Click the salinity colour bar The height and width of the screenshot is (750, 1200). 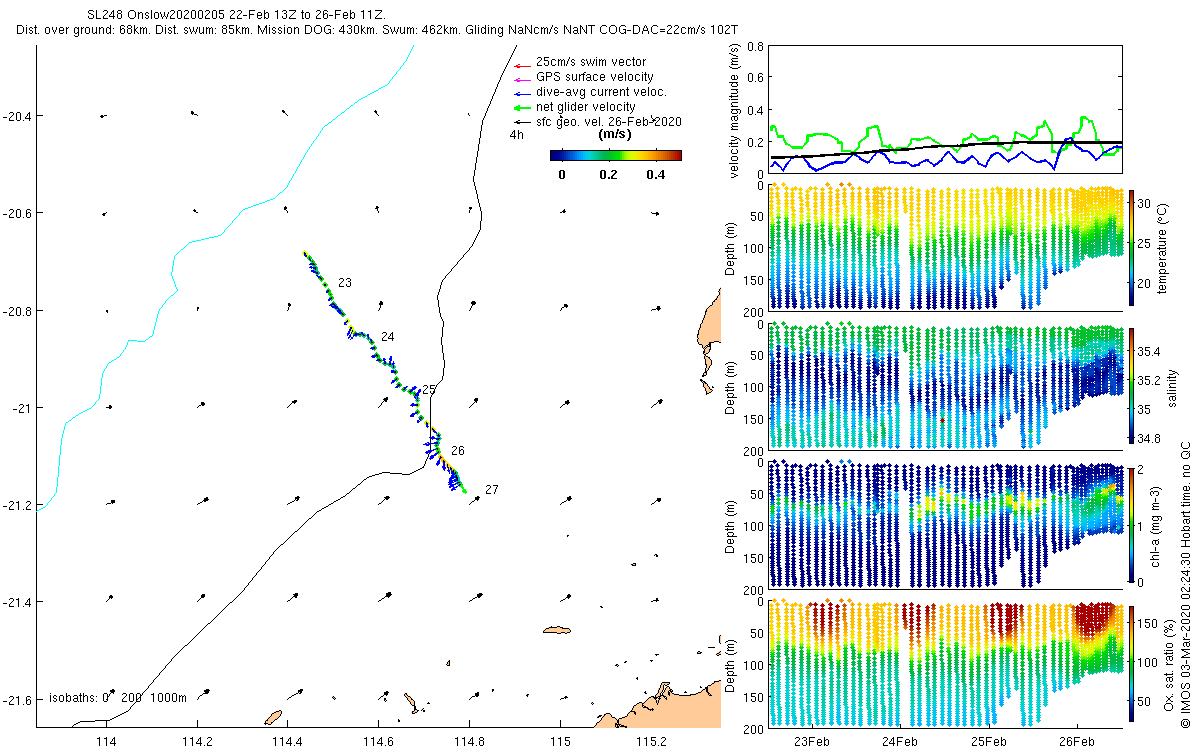point(1132,385)
